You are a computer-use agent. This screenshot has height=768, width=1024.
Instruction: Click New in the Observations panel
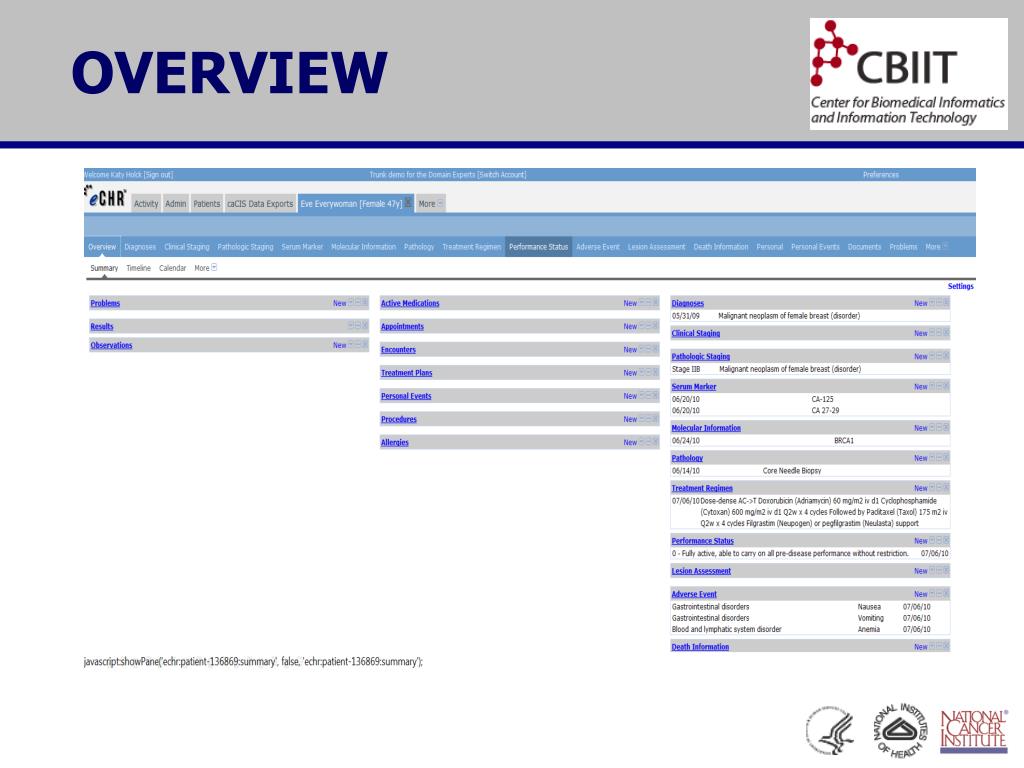coord(339,345)
